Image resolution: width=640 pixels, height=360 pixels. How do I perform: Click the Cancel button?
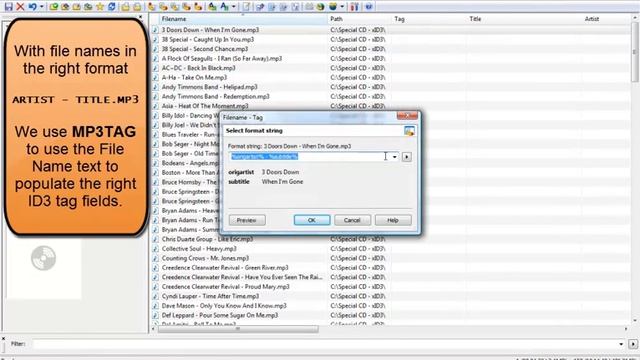352,220
